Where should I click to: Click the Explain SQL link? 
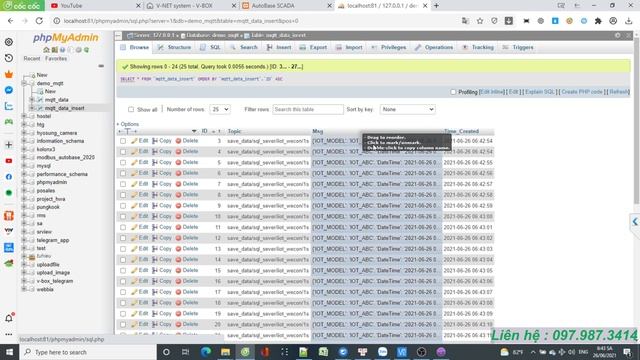(540, 92)
